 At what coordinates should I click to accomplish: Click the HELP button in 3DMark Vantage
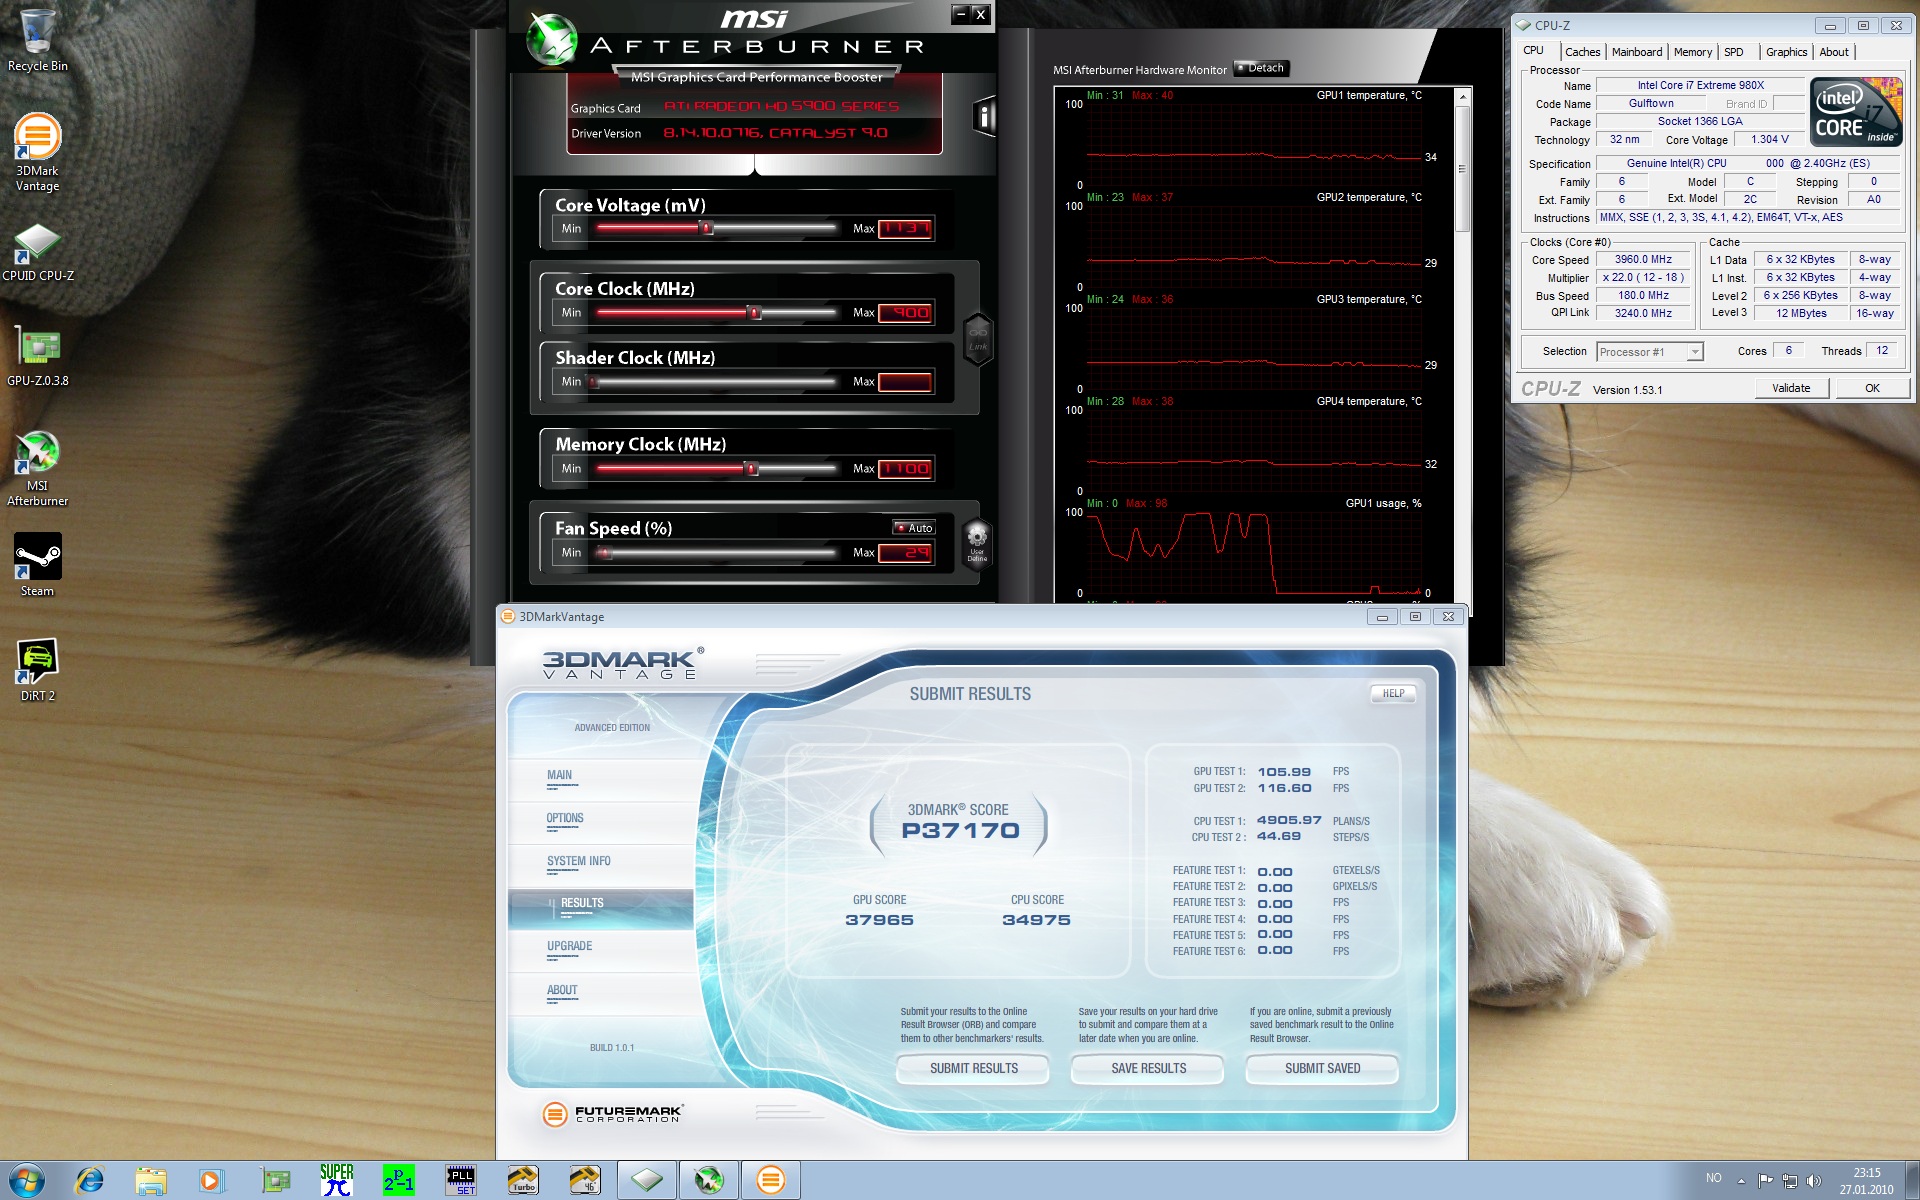click(1393, 693)
